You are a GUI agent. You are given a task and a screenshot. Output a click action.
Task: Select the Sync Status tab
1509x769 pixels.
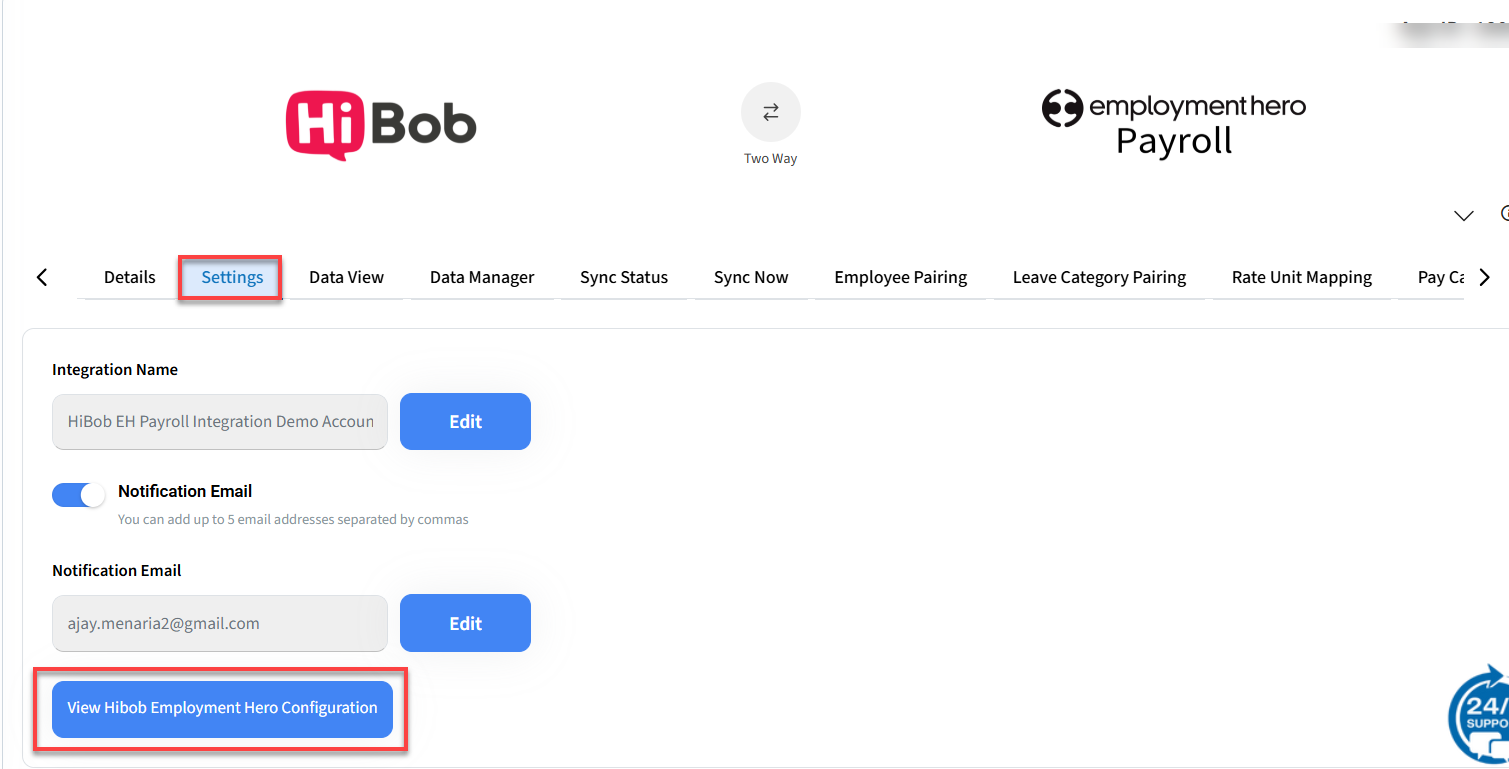tap(624, 277)
